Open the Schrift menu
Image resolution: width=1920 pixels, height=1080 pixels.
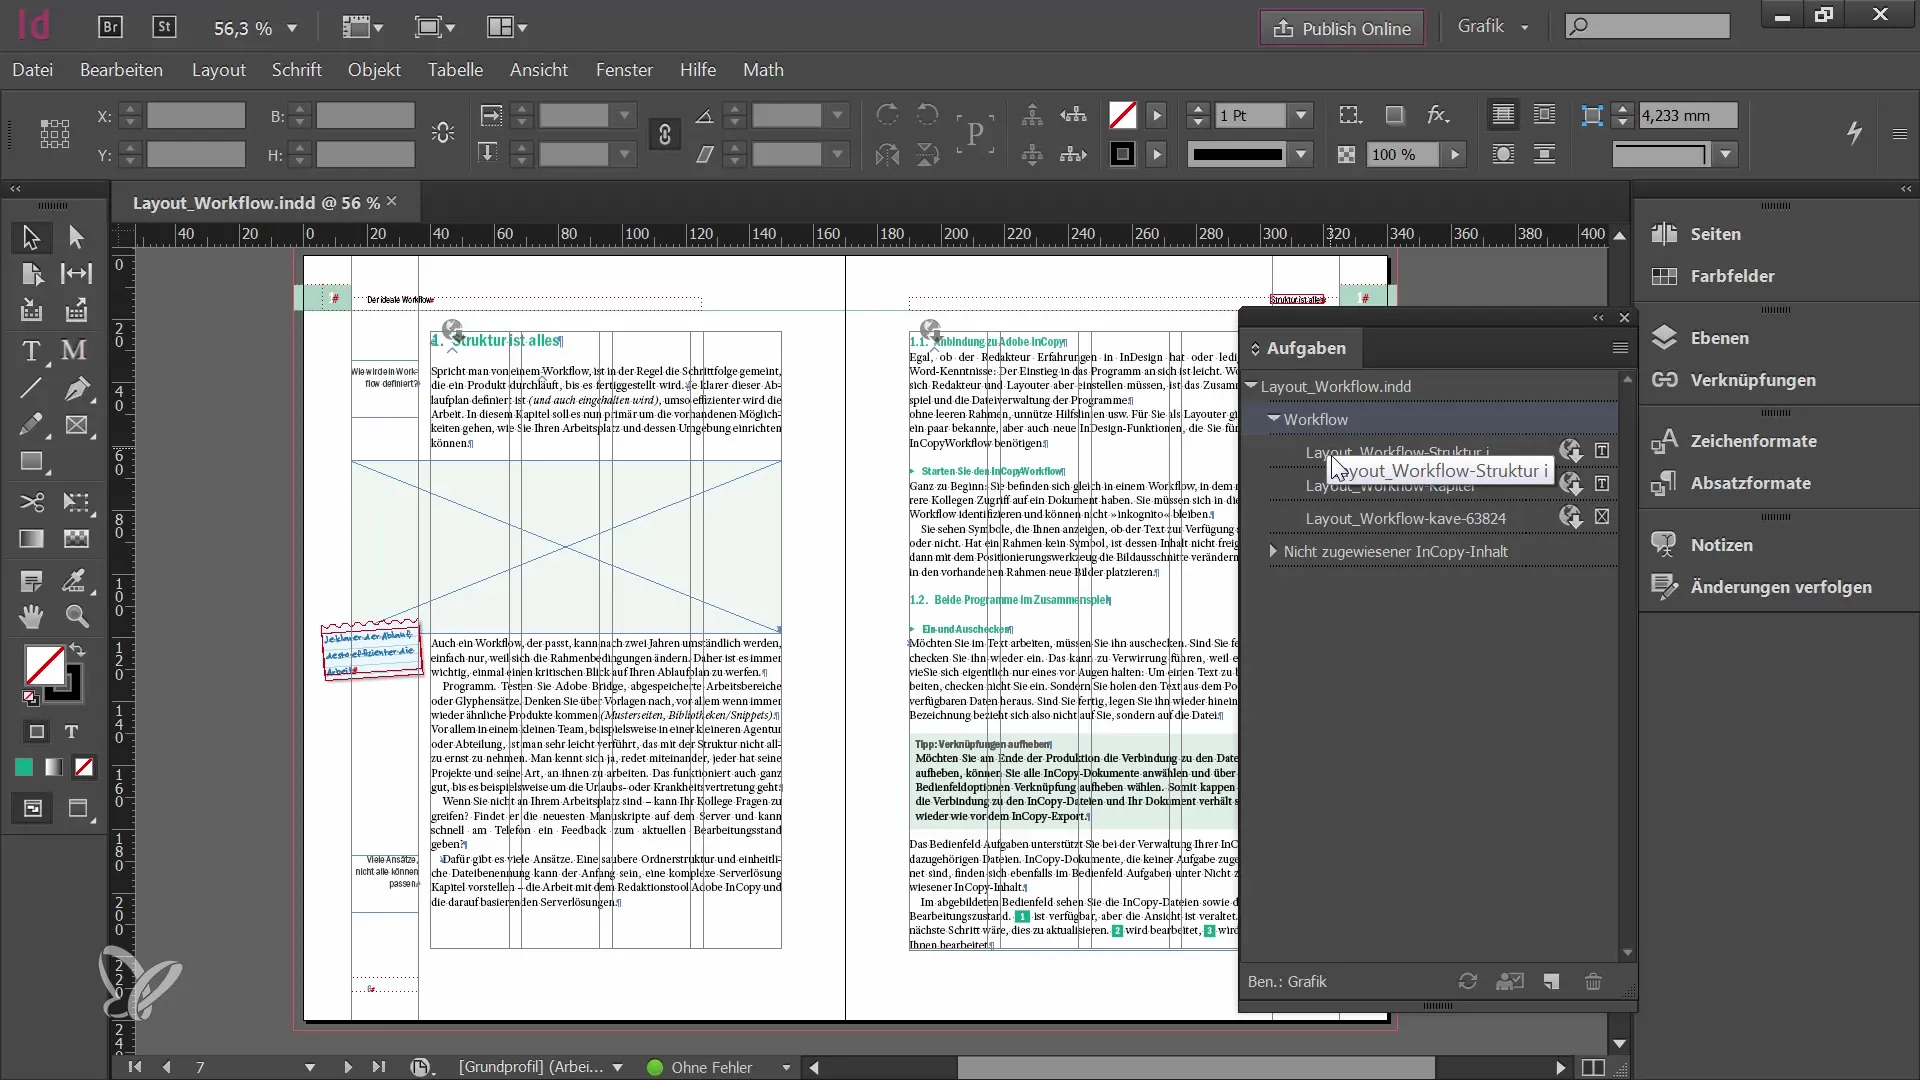coord(296,70)
